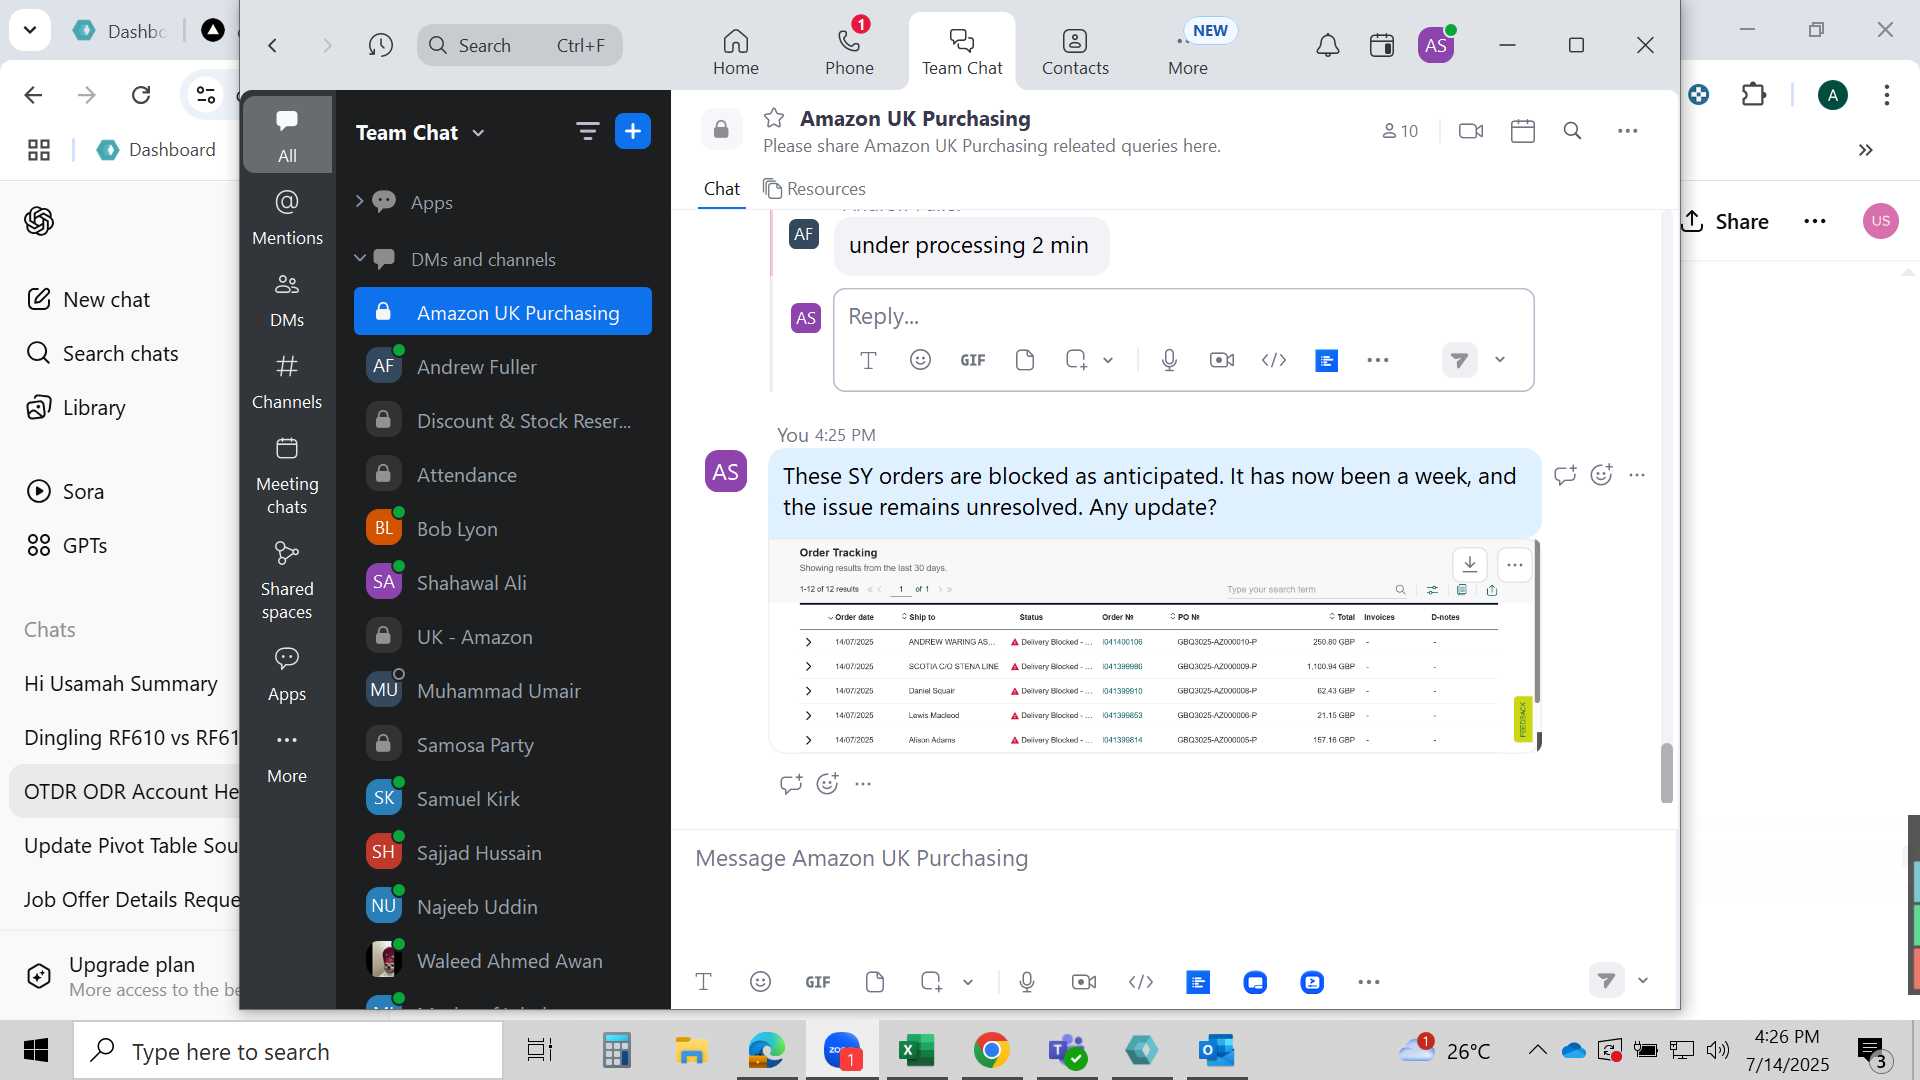Open the Zoom Home tab

[x=735, y=52]
